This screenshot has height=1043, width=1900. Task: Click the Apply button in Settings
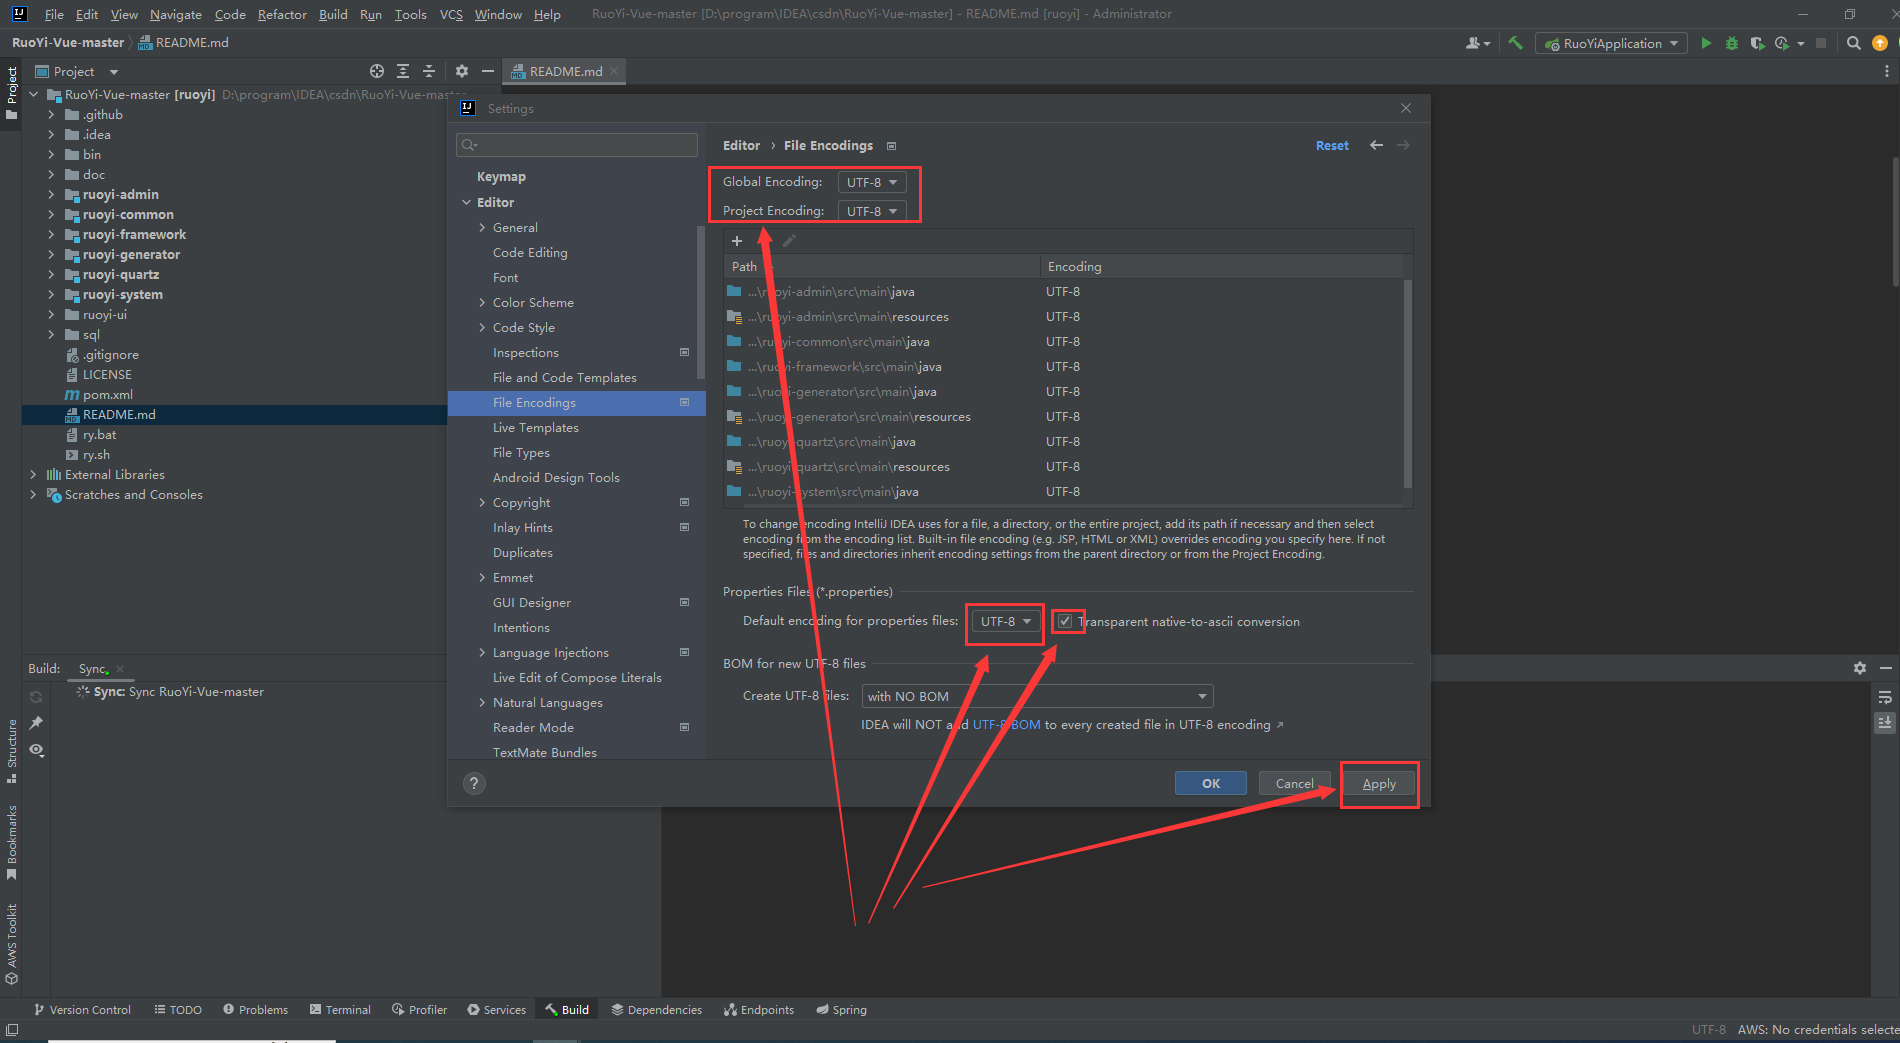1379,783
